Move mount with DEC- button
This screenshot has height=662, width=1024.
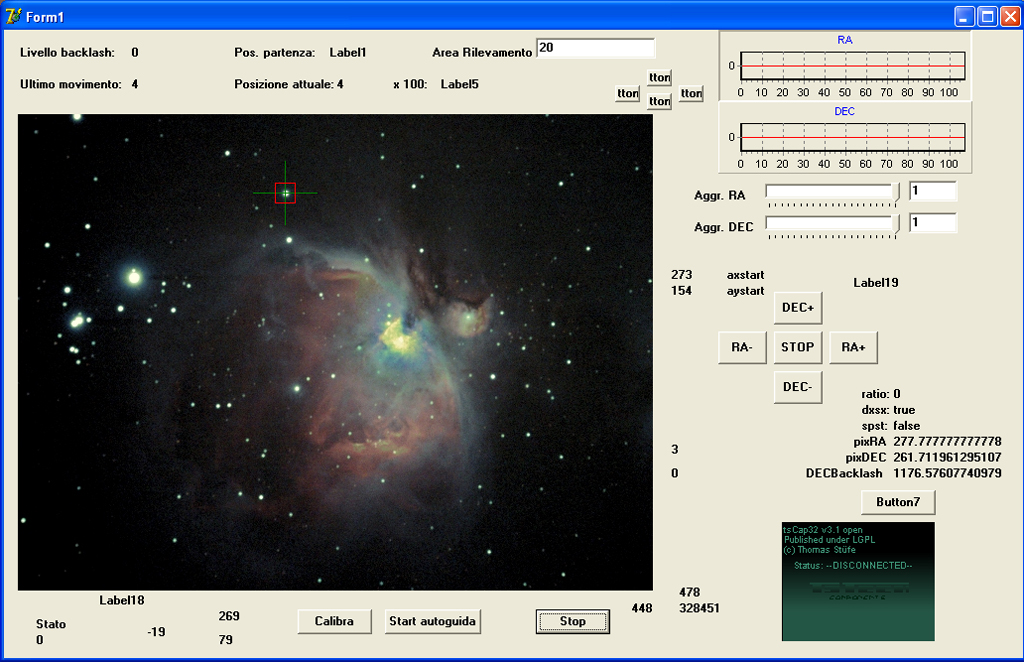click(x=798, y=387)
